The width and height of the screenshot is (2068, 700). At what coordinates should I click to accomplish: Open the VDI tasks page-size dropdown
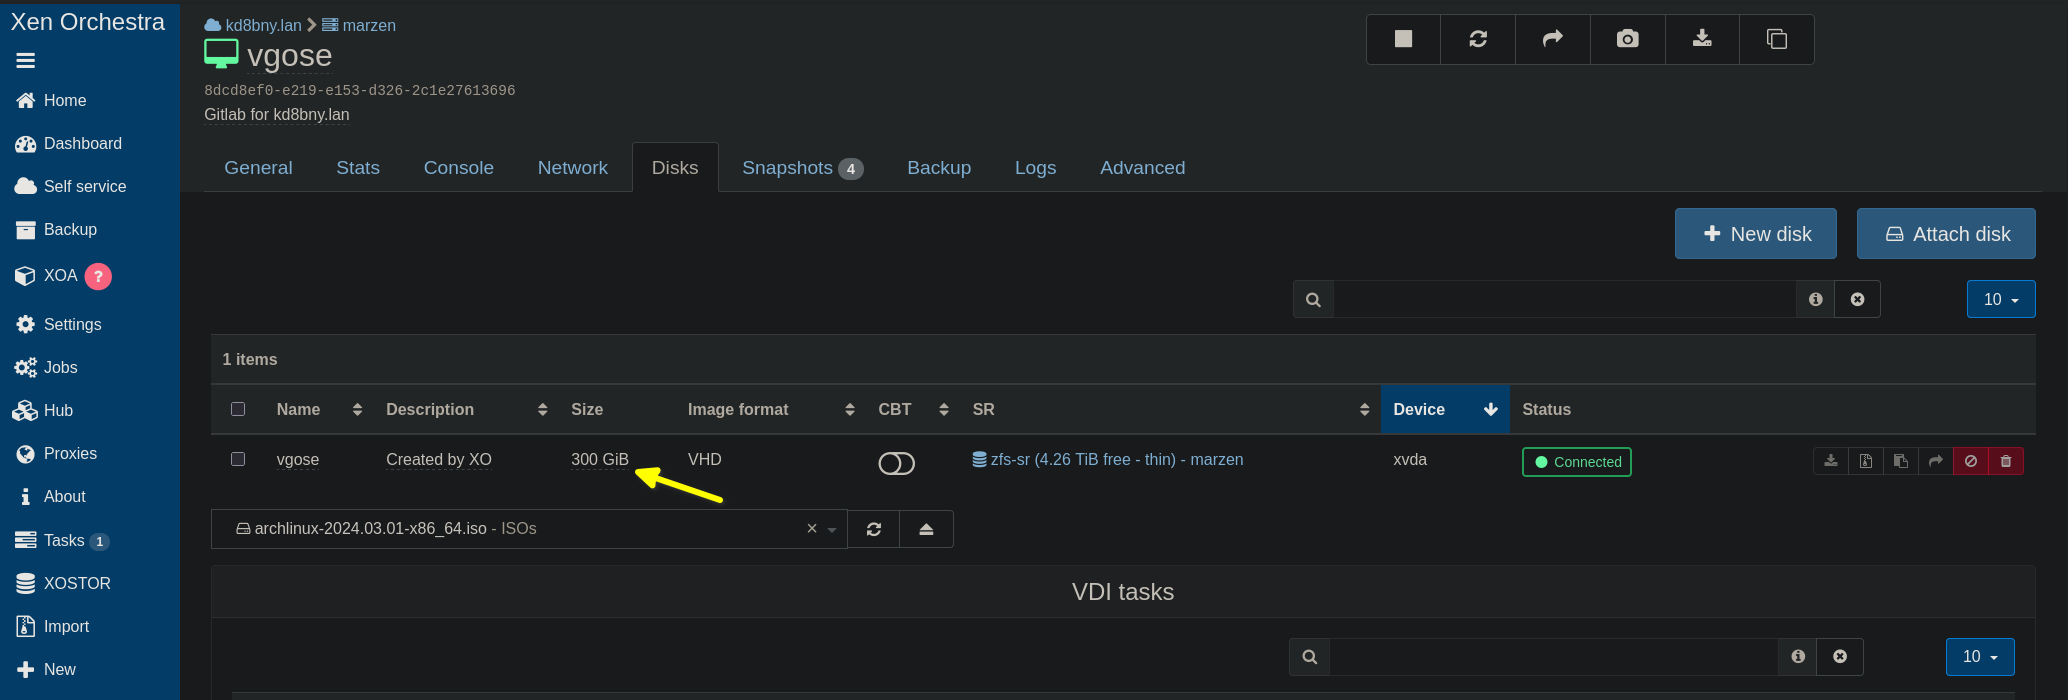pos(1979,656)
